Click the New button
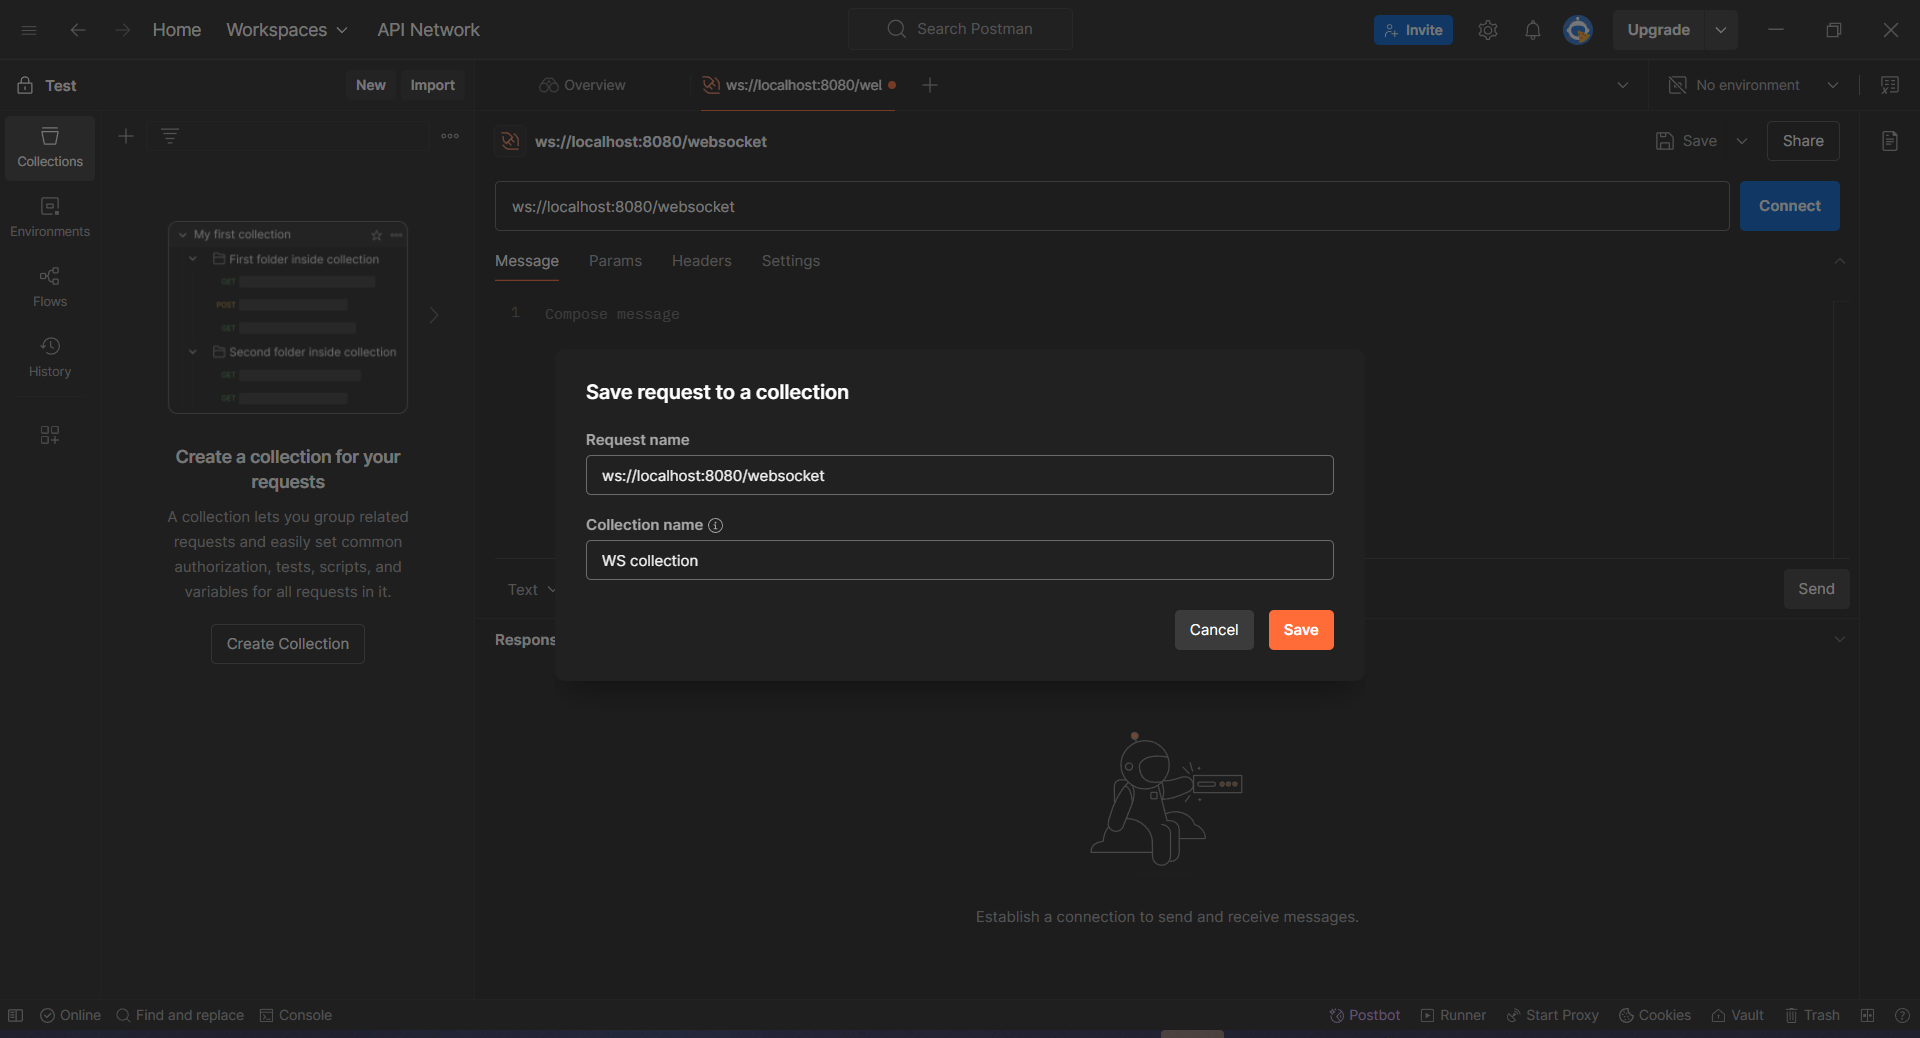1920x1038 pixels. pos(371,85)
